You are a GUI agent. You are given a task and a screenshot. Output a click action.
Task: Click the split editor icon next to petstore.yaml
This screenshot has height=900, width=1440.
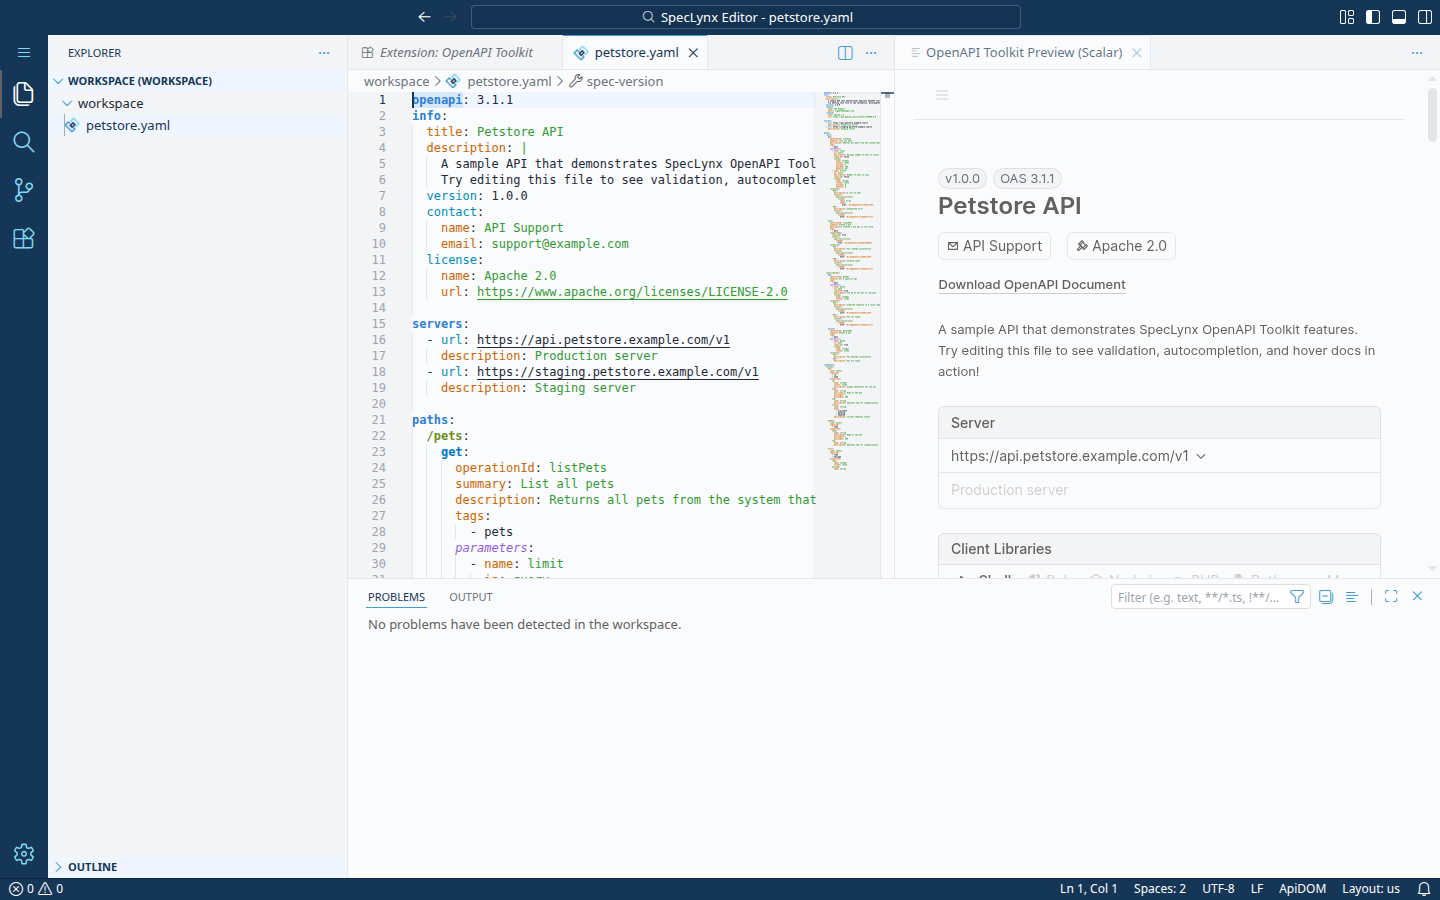pos(845,52)
